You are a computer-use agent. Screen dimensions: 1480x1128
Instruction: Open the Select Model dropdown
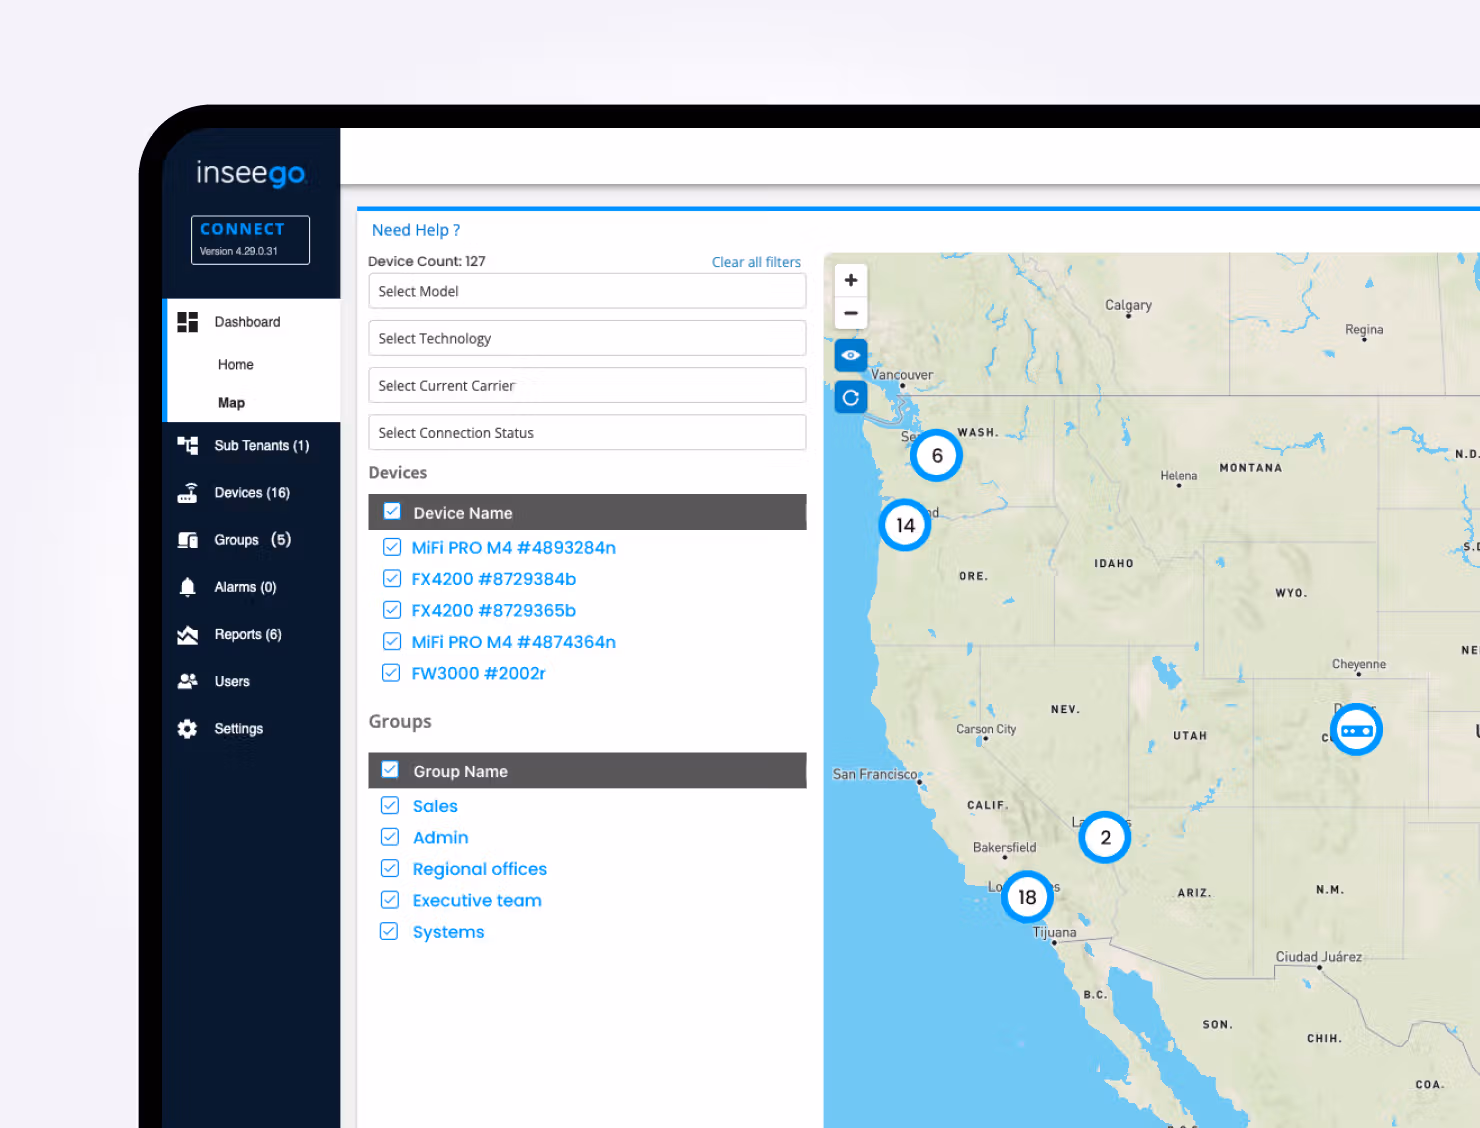coord(587,291)
